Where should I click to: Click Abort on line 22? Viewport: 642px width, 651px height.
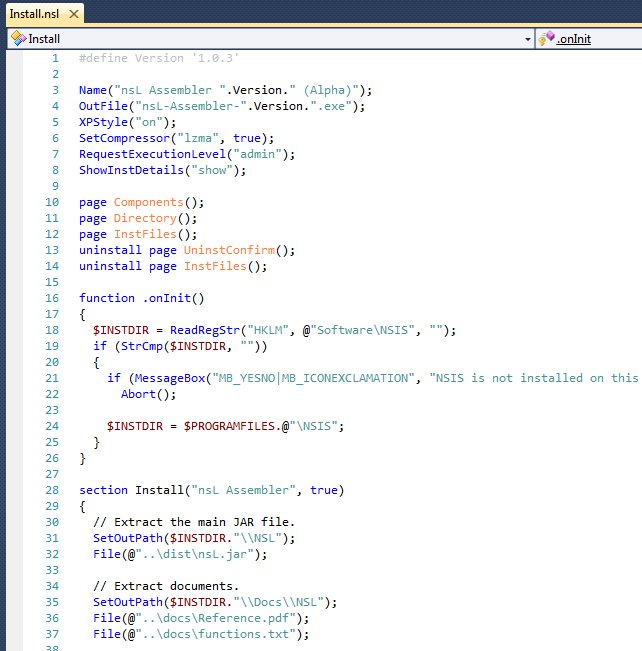138,394
